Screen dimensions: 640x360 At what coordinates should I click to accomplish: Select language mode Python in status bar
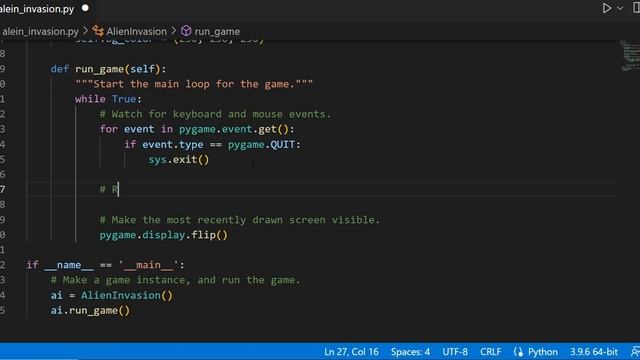tap(542, 352)
